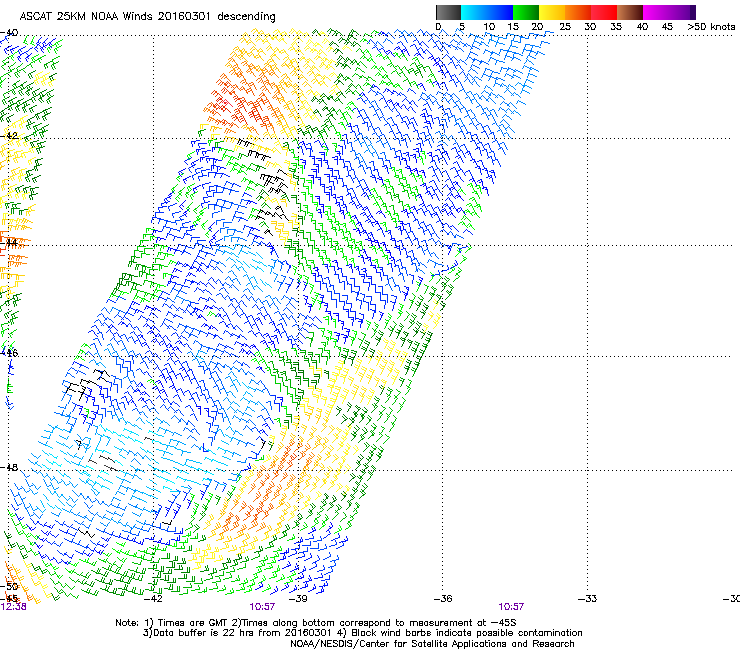Click the '35' tick label on color bar
740x650 pixels.
click(616, 27)
